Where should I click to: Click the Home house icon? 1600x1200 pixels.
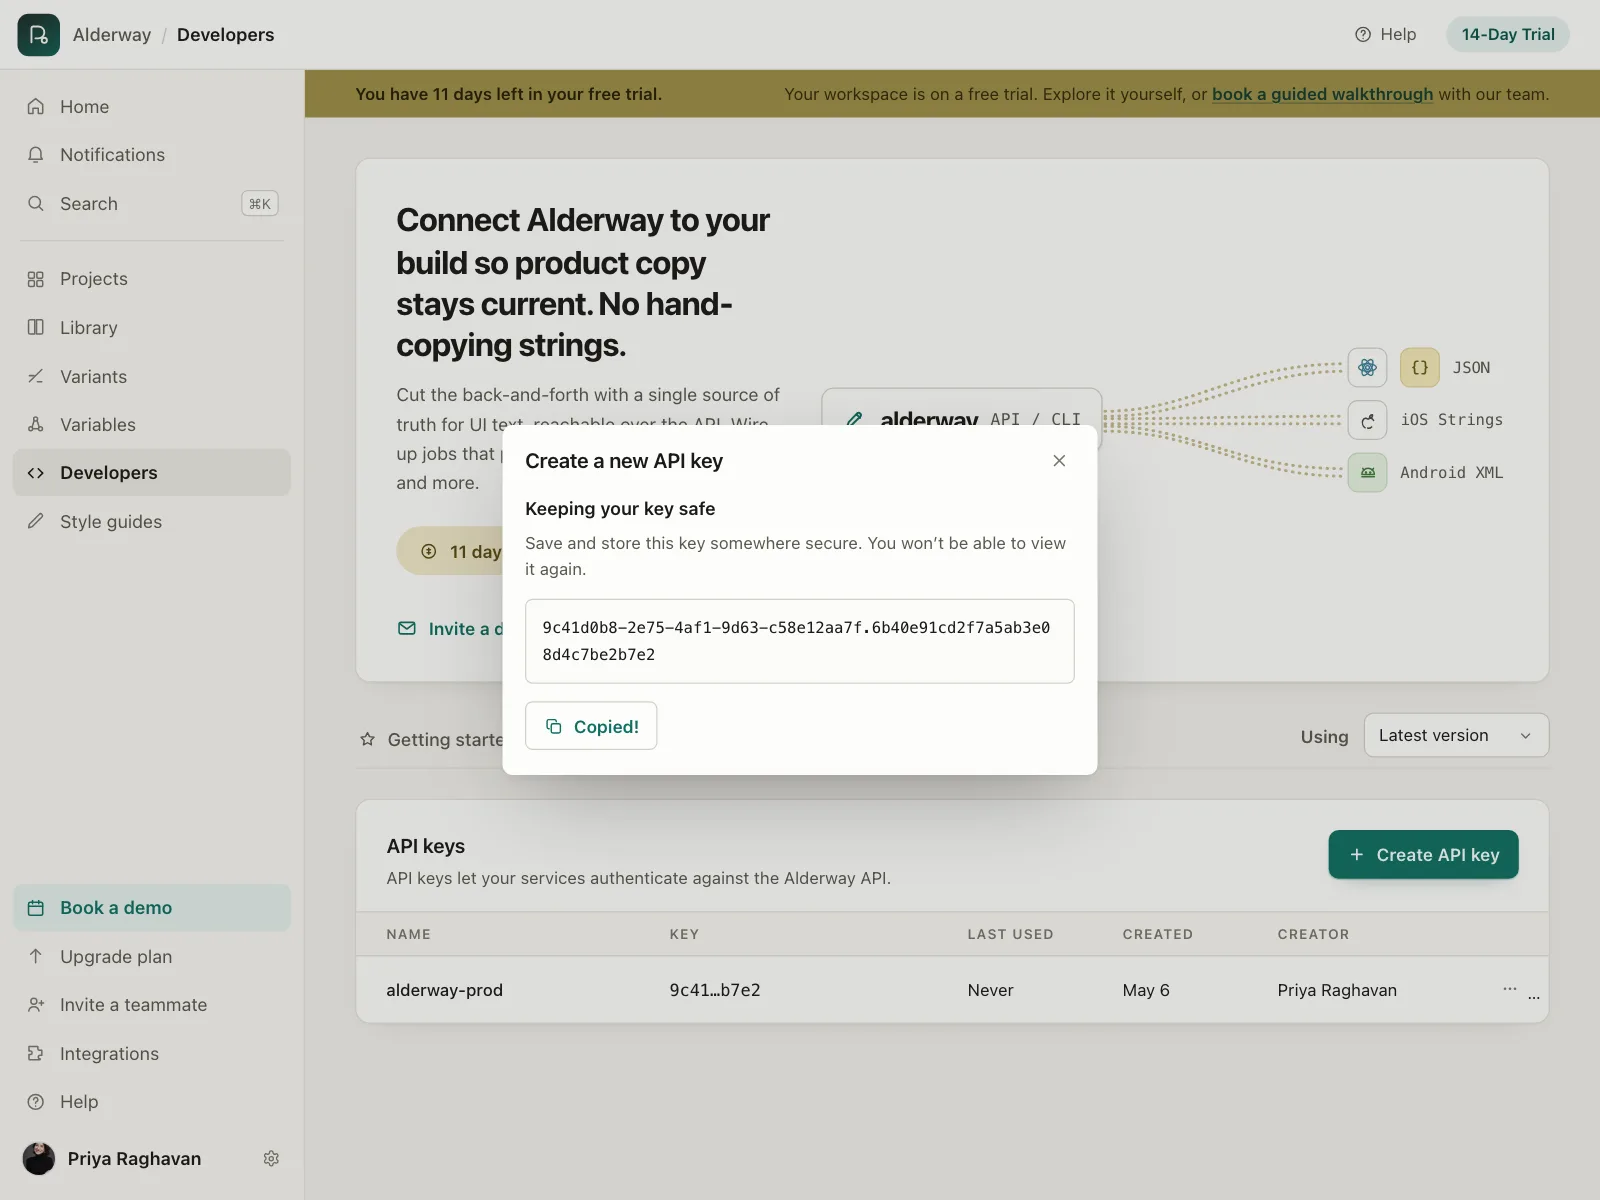(x=36, y=107)
